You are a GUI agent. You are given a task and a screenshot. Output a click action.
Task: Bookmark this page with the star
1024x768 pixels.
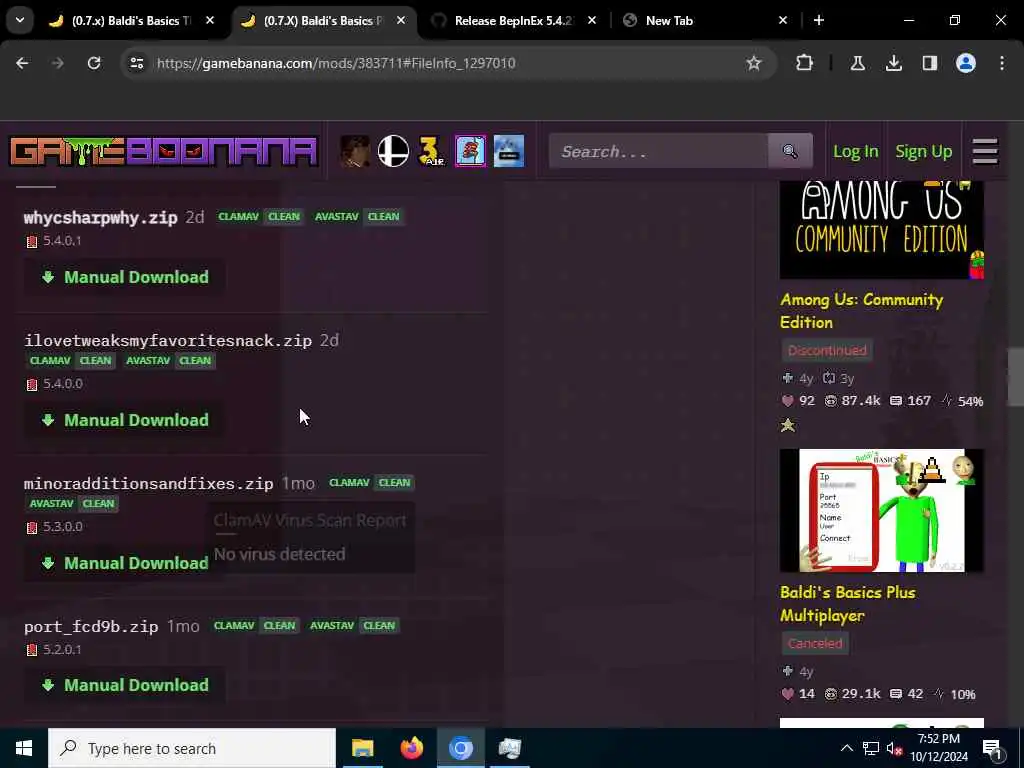754,63
